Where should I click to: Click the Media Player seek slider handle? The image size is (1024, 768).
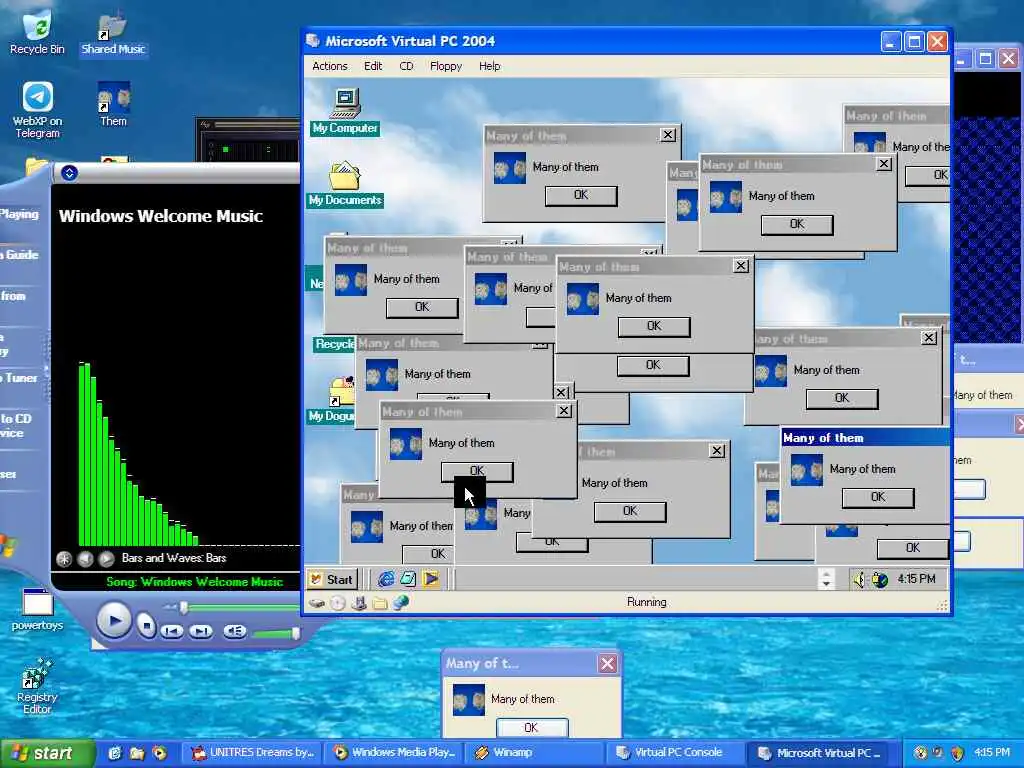click(x=184, y=608)
